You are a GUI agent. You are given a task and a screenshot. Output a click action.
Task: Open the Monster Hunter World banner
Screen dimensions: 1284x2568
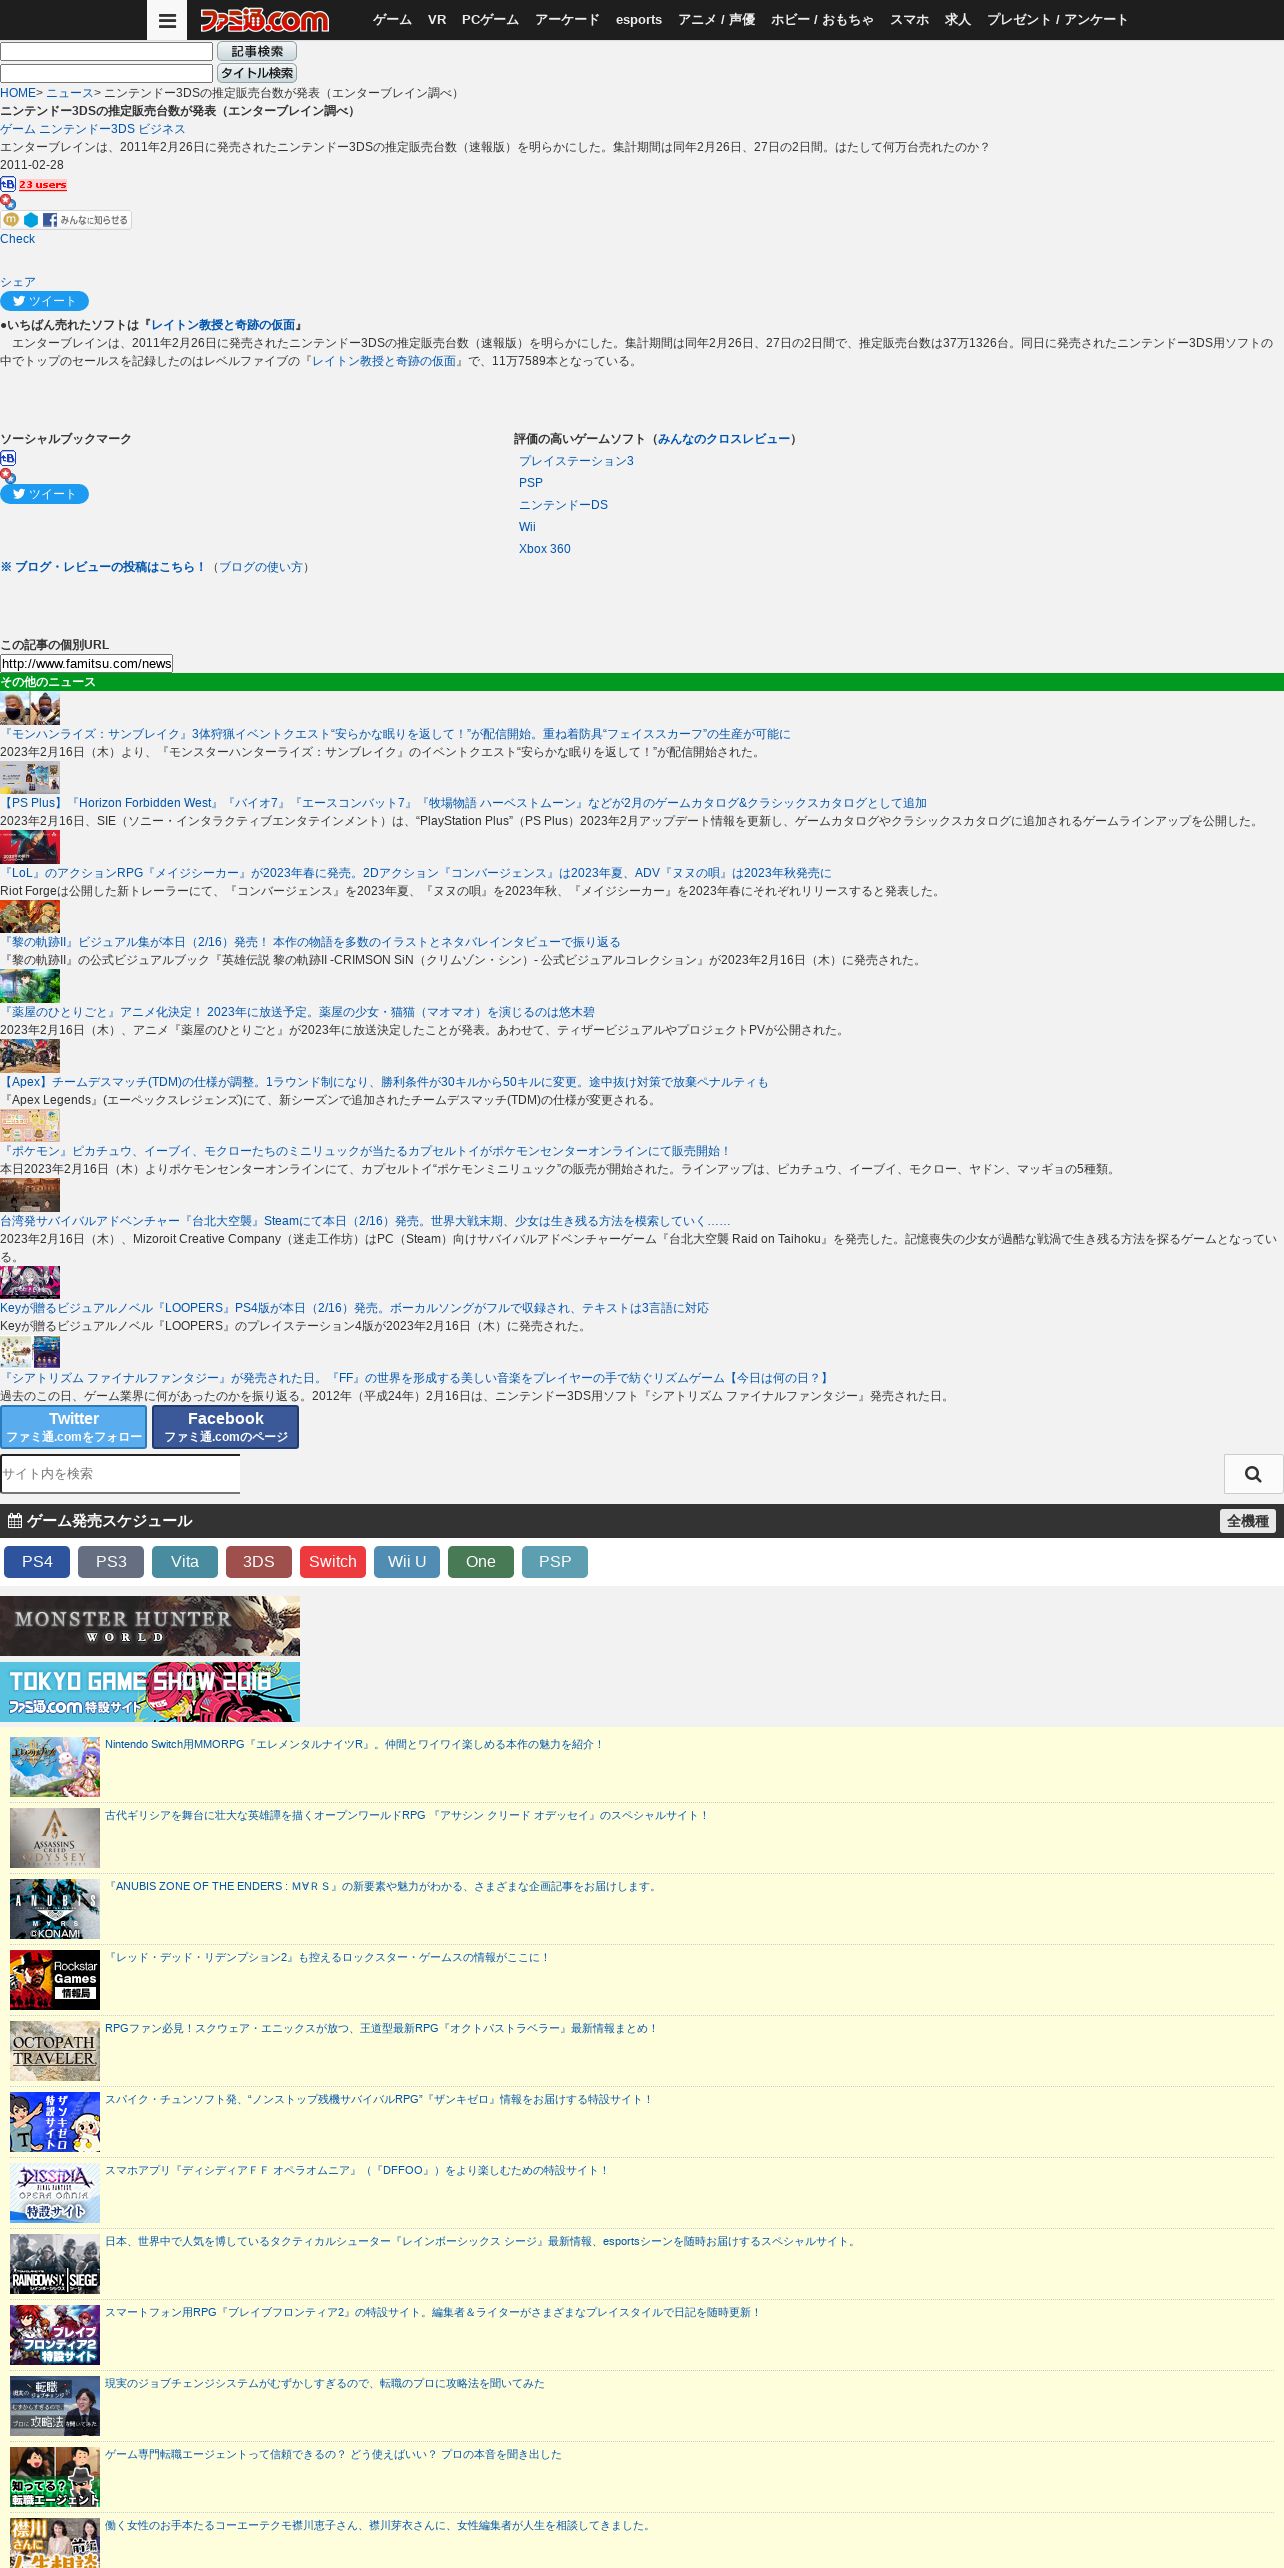[x=150, y=1626]
